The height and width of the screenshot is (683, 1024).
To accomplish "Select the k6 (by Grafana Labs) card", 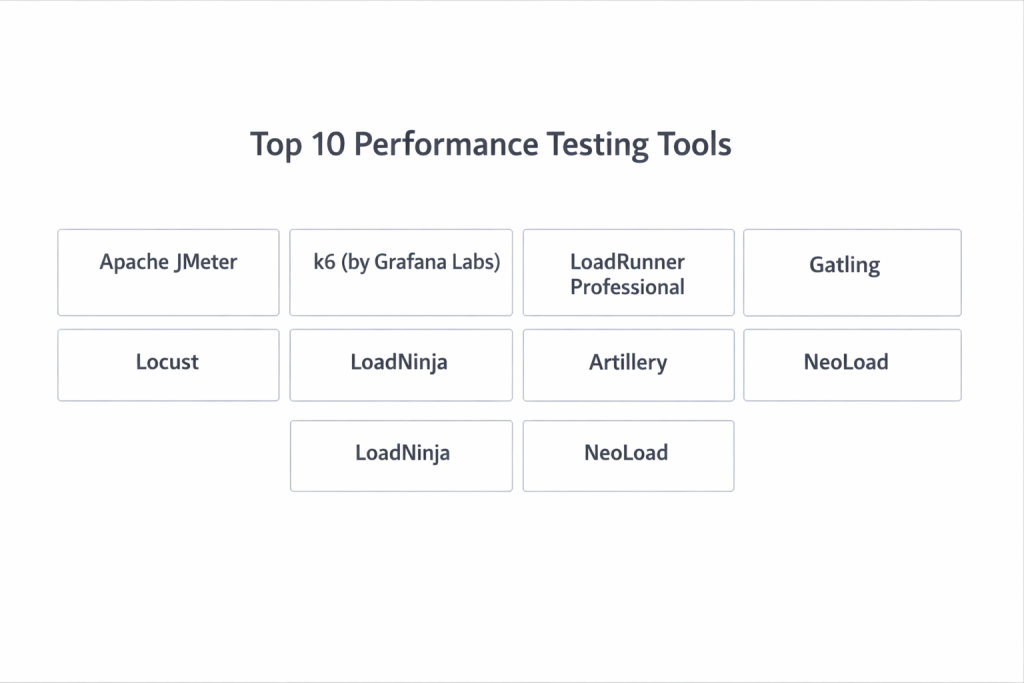I will (x=401, y=272).
